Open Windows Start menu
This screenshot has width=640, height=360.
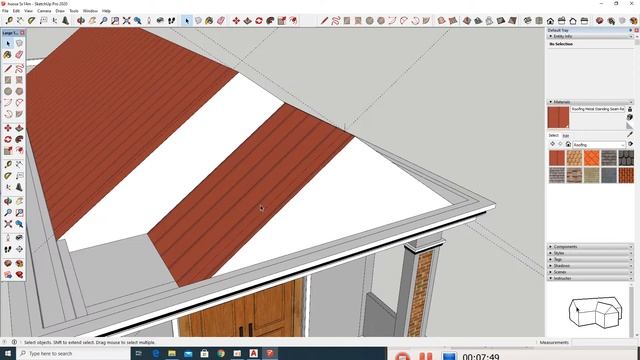click(x=7, y=353)
